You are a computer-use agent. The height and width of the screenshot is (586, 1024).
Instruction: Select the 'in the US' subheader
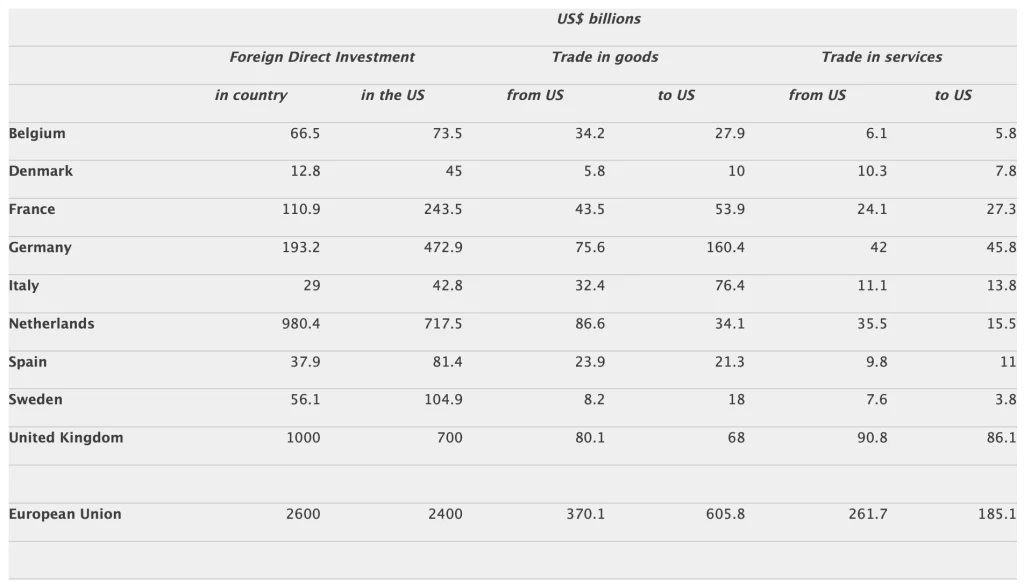[393, 95]
